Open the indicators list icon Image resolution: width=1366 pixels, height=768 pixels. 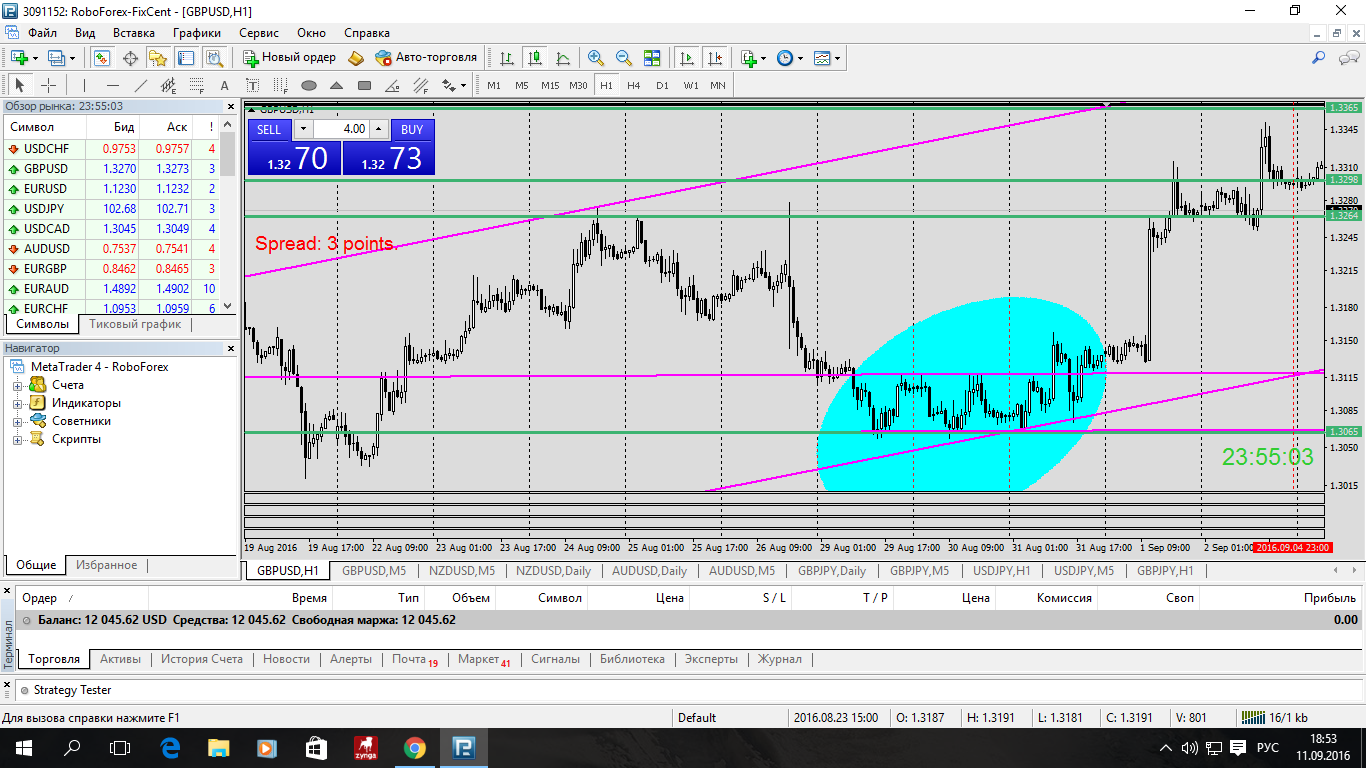click(x=748, y=58)
